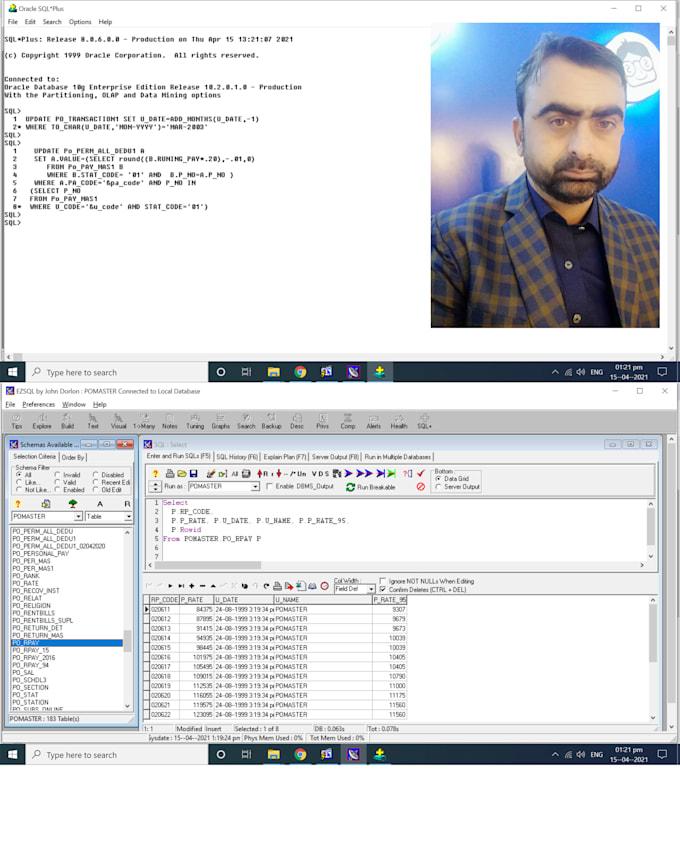This screenshot has height=850, width=680.
Task: Open the Visual tool in EZSQL toolbar
Action: click(x=118, y=421)
